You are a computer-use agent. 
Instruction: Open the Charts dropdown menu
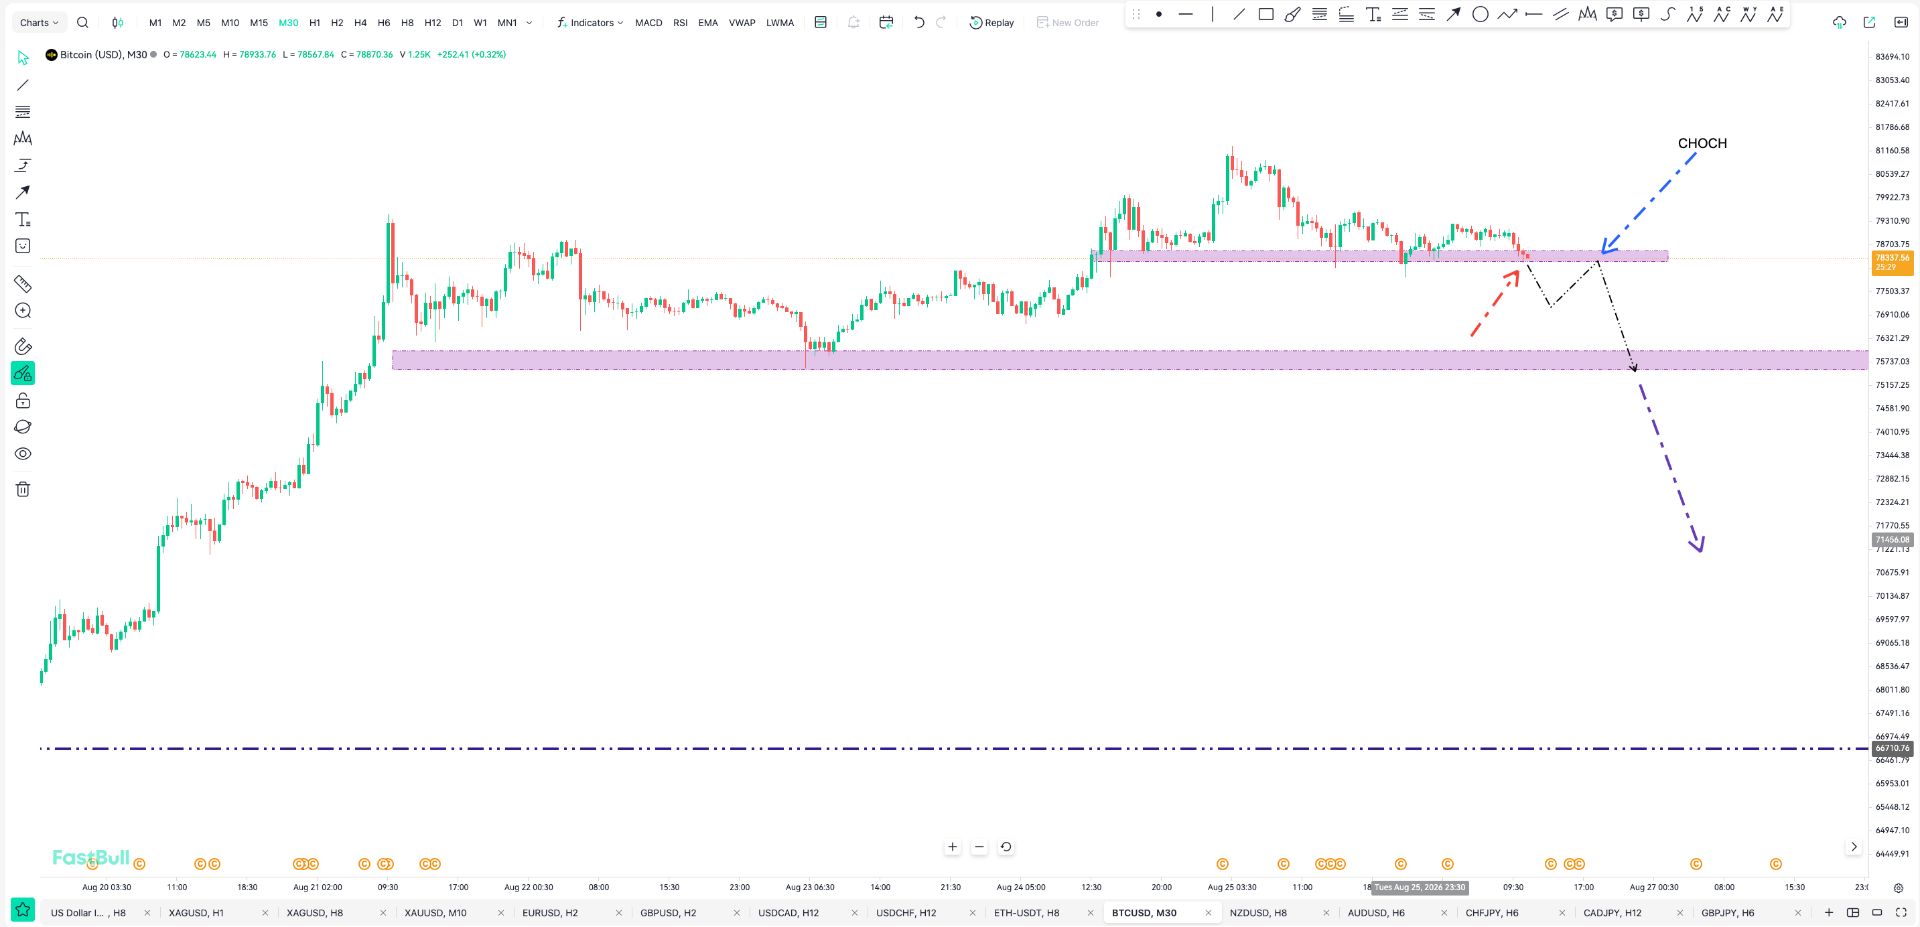(x=39, y=22)
